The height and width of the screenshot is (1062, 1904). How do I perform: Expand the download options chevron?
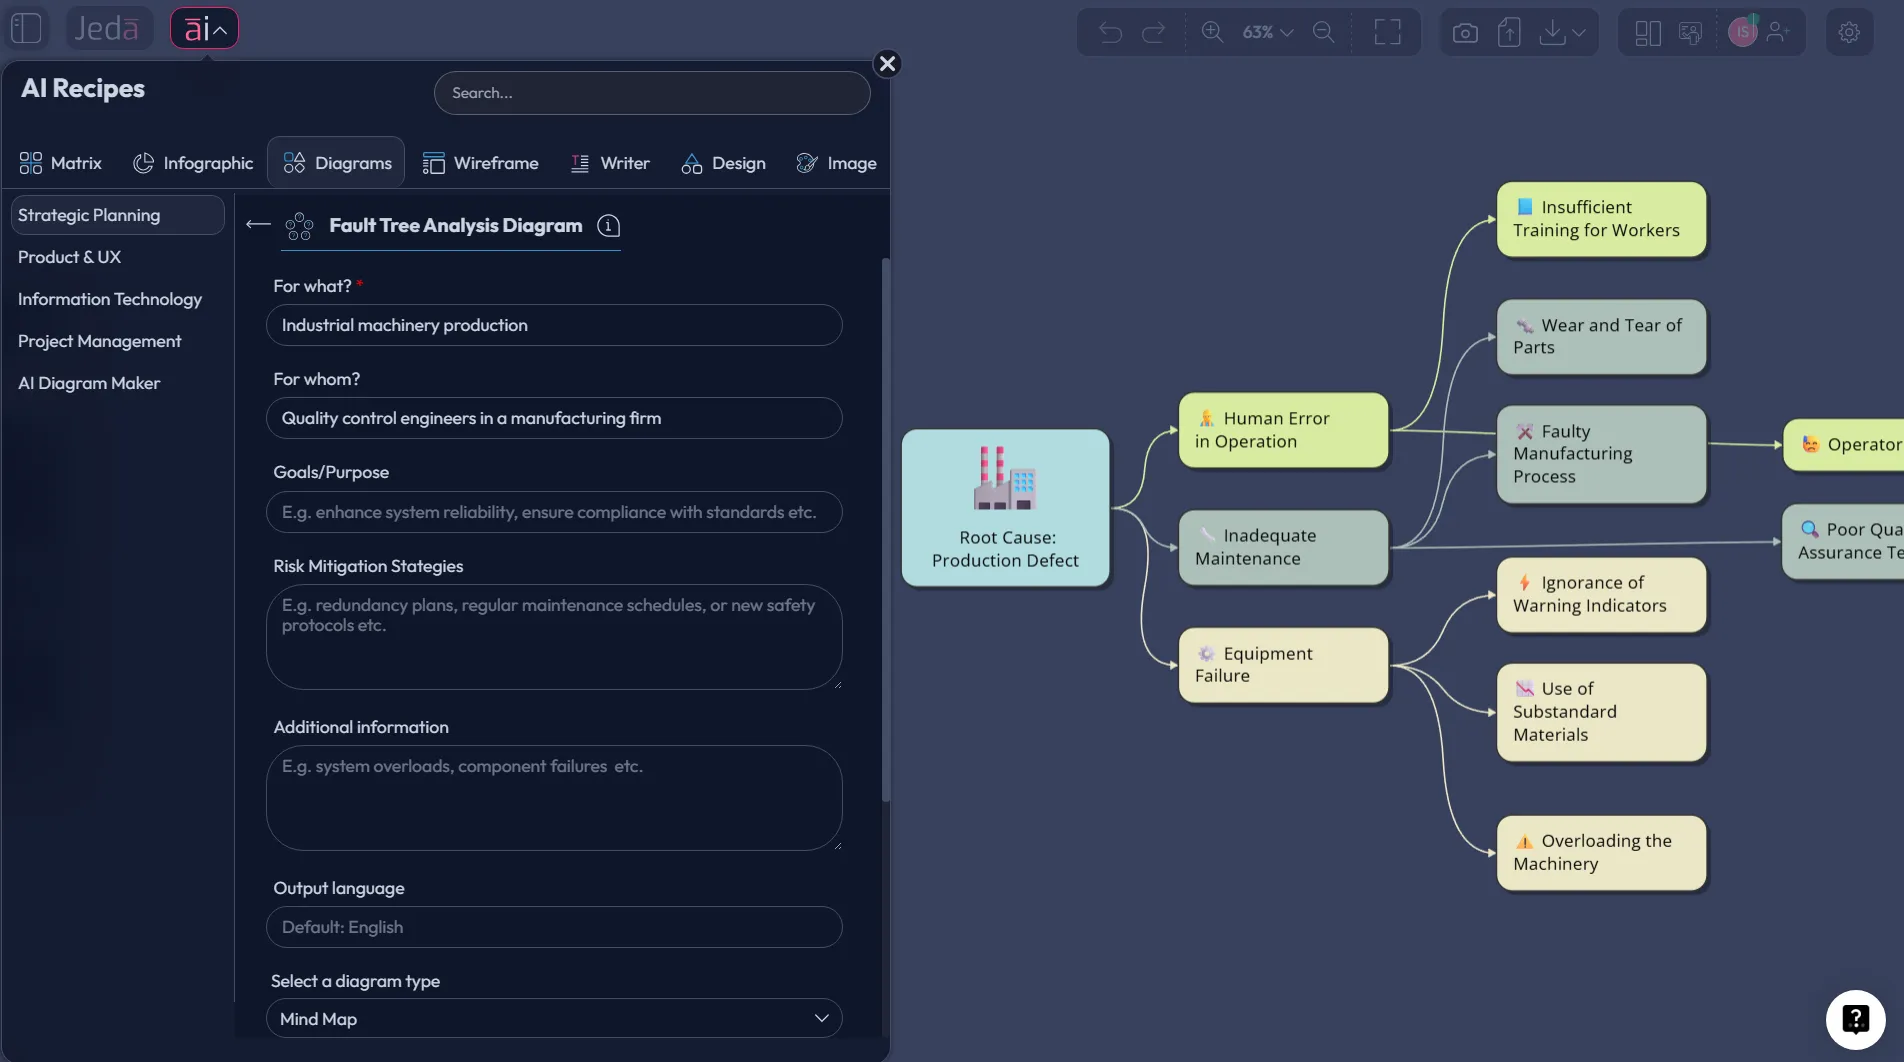[x=1579, y=31]
